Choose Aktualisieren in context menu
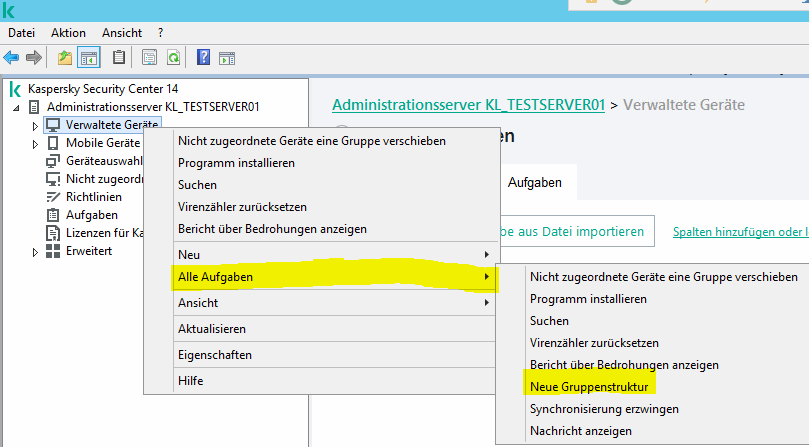The image size is (809, 447). (x=212, y=329)
